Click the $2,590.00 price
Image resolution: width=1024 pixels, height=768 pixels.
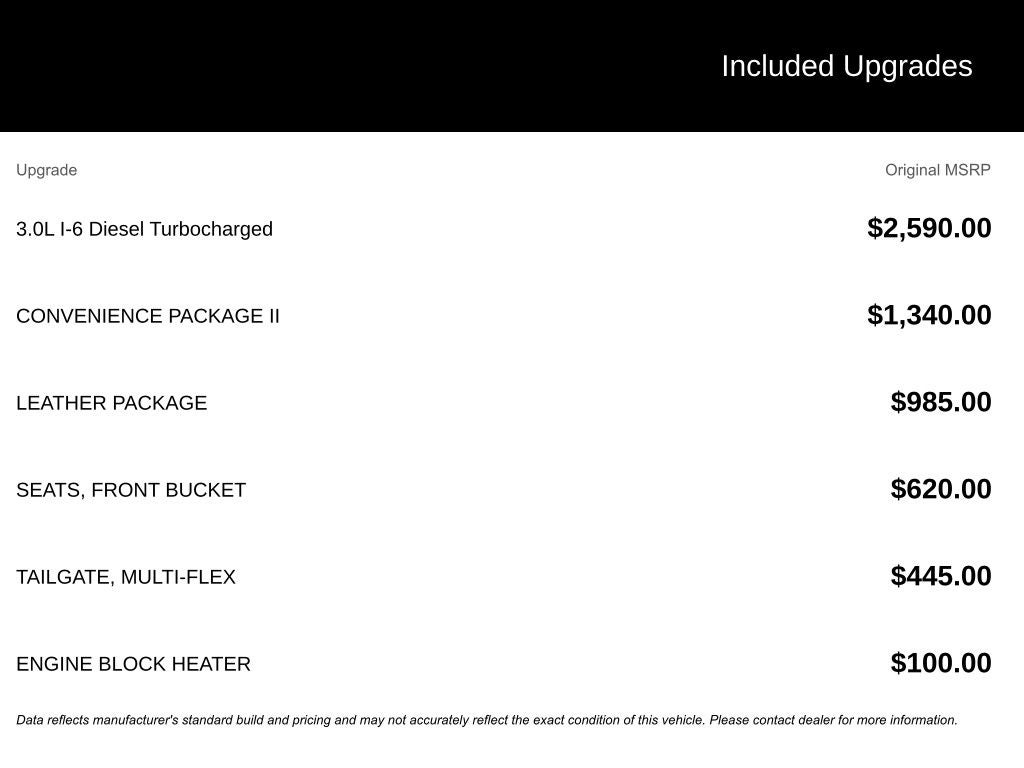(x=929, y=228)
